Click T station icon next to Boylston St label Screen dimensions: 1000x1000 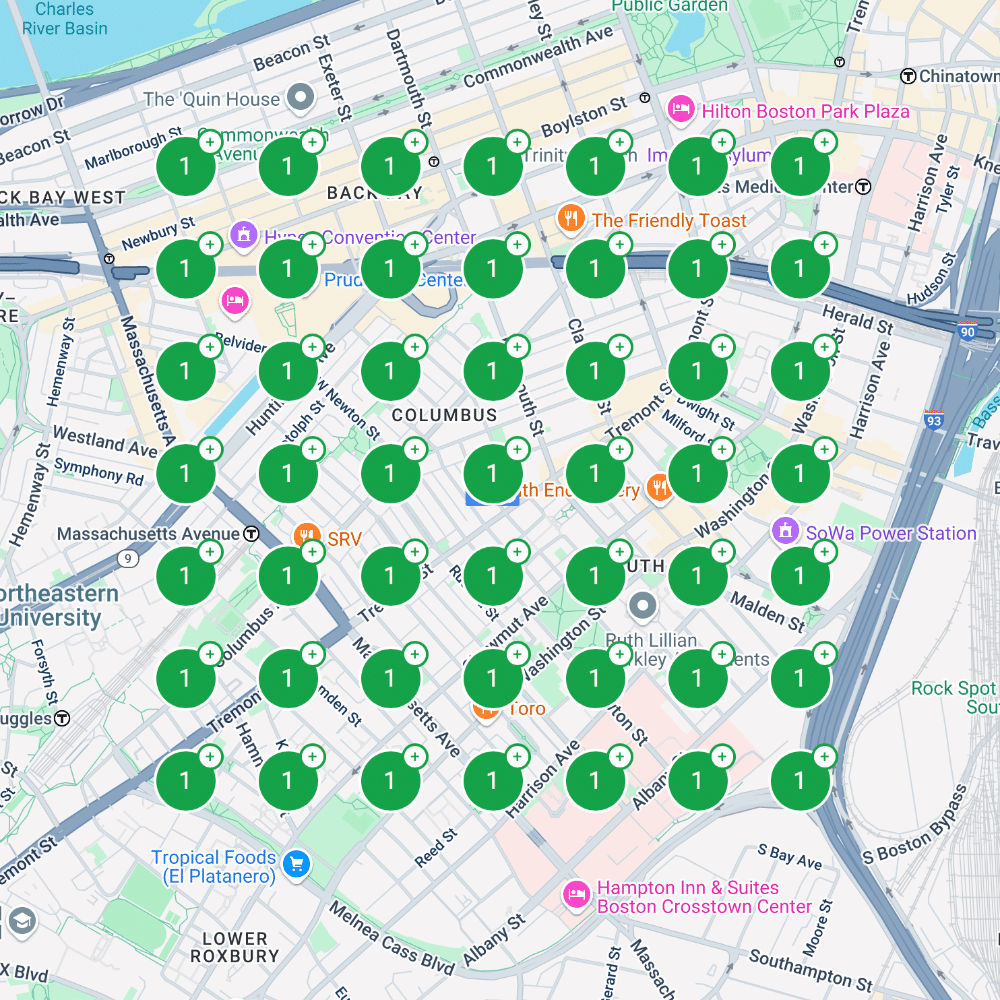[645, 98]
